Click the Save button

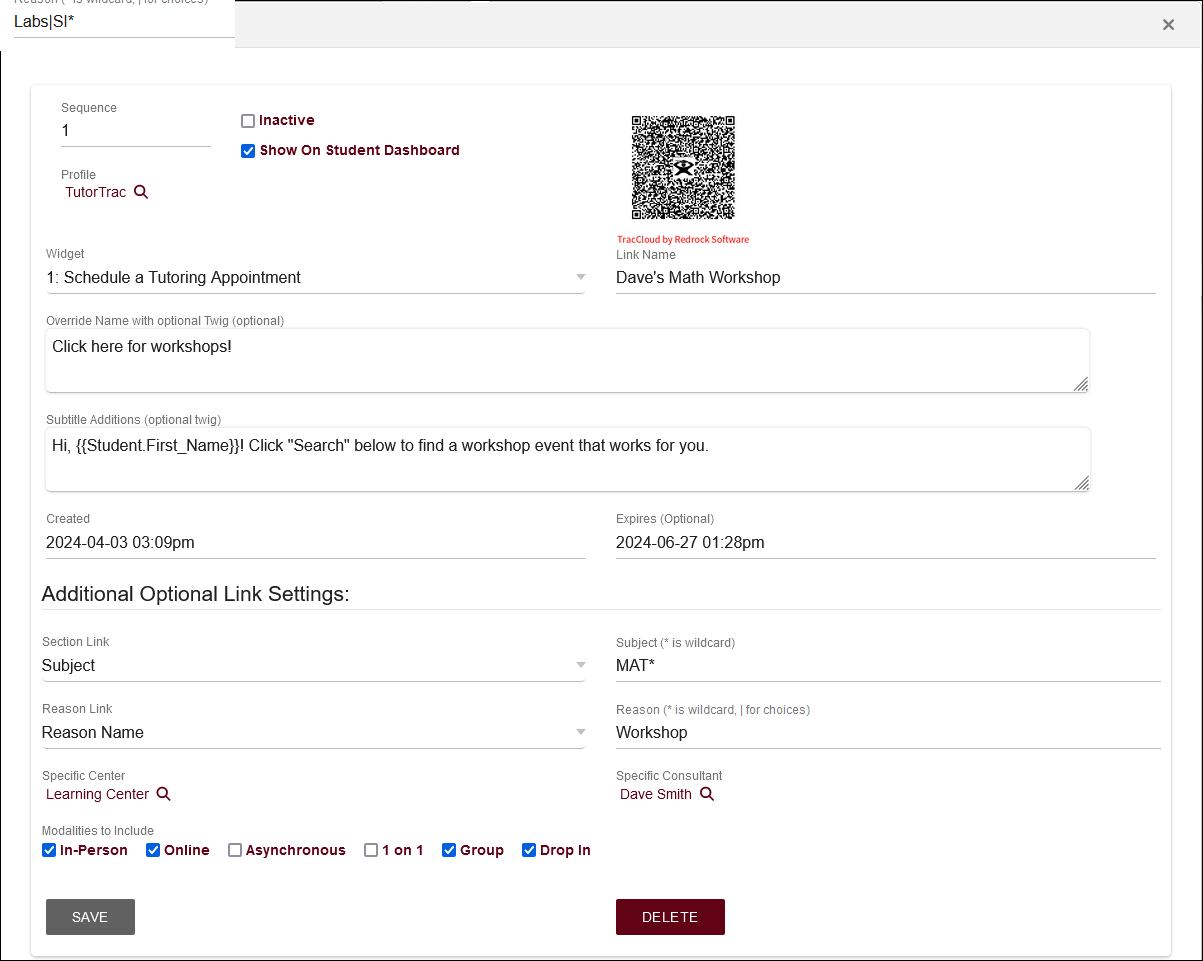pyautogui.click(x=90, y=917)
